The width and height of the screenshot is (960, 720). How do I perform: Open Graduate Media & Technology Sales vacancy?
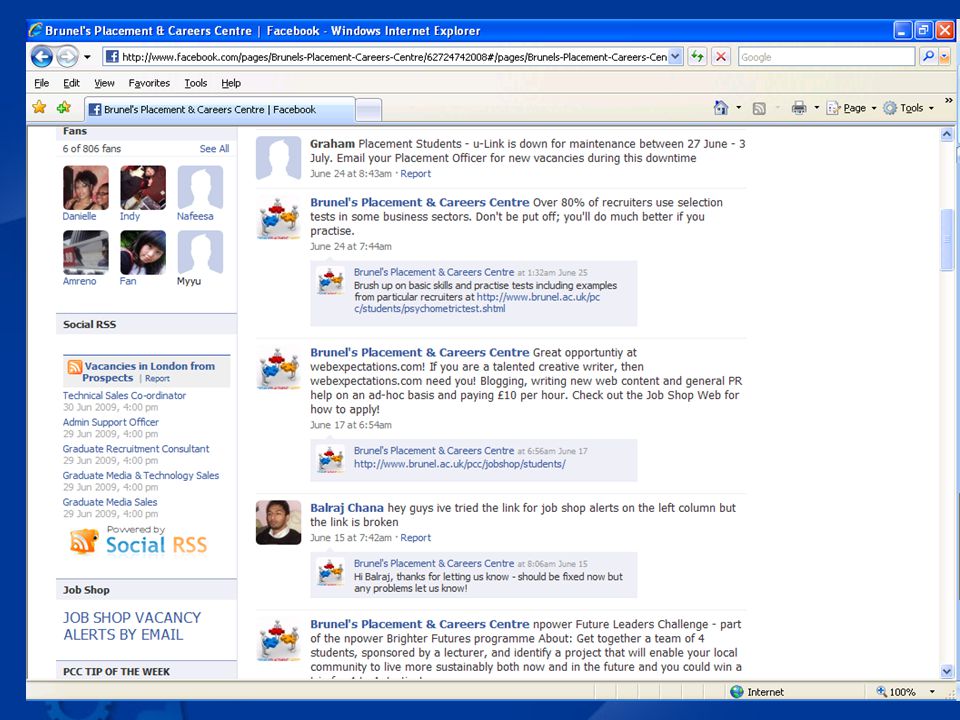pyautogui.click(x=141, y=475)
